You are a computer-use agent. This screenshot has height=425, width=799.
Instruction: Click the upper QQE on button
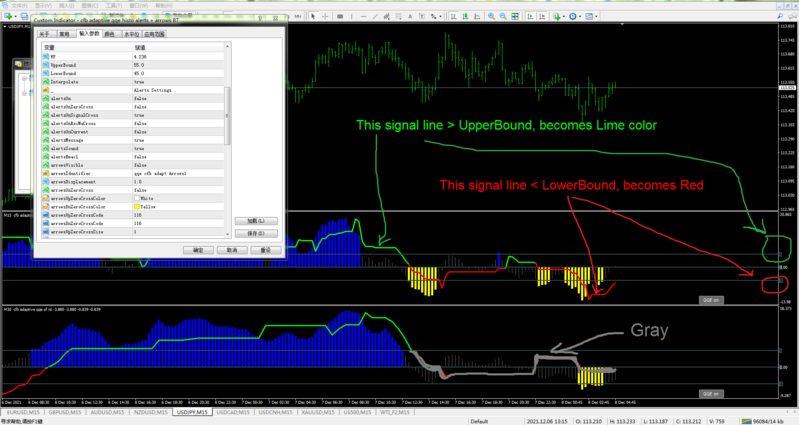711,300
